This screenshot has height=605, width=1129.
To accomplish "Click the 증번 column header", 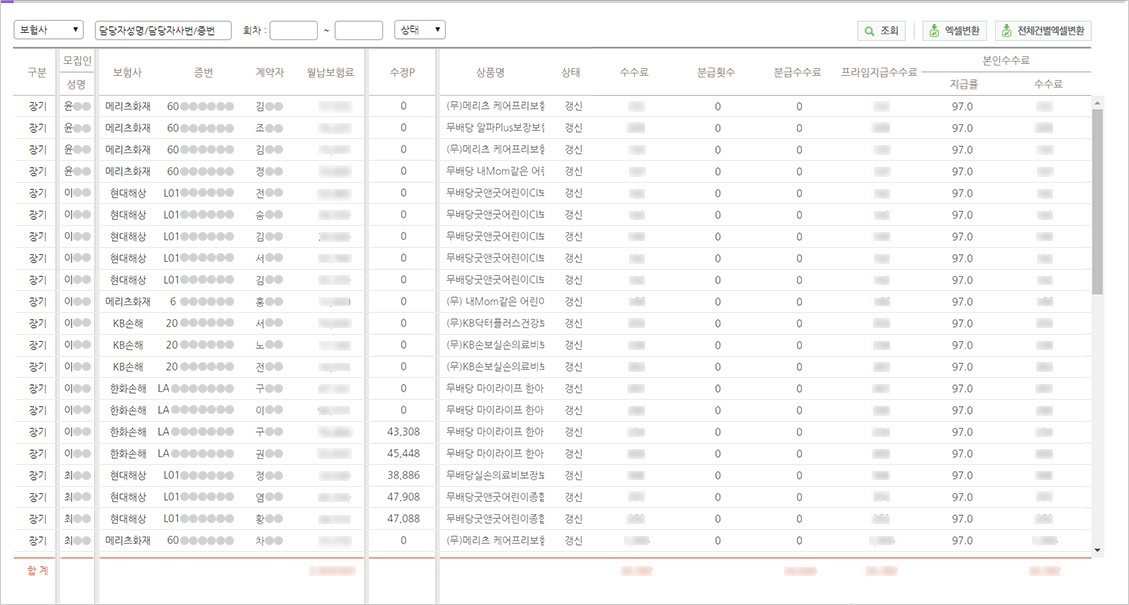I will tap(204, 72).
